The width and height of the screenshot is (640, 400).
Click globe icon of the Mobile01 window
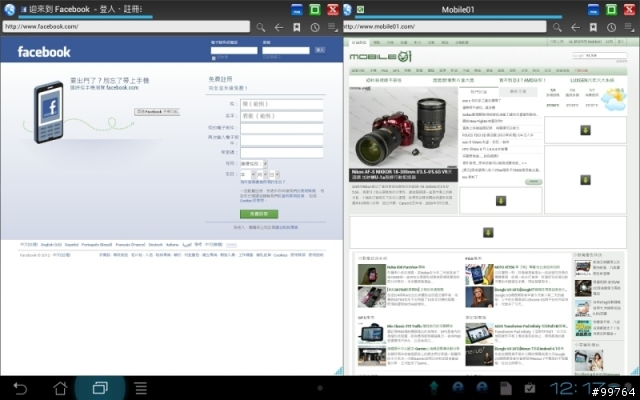(348, 9)
